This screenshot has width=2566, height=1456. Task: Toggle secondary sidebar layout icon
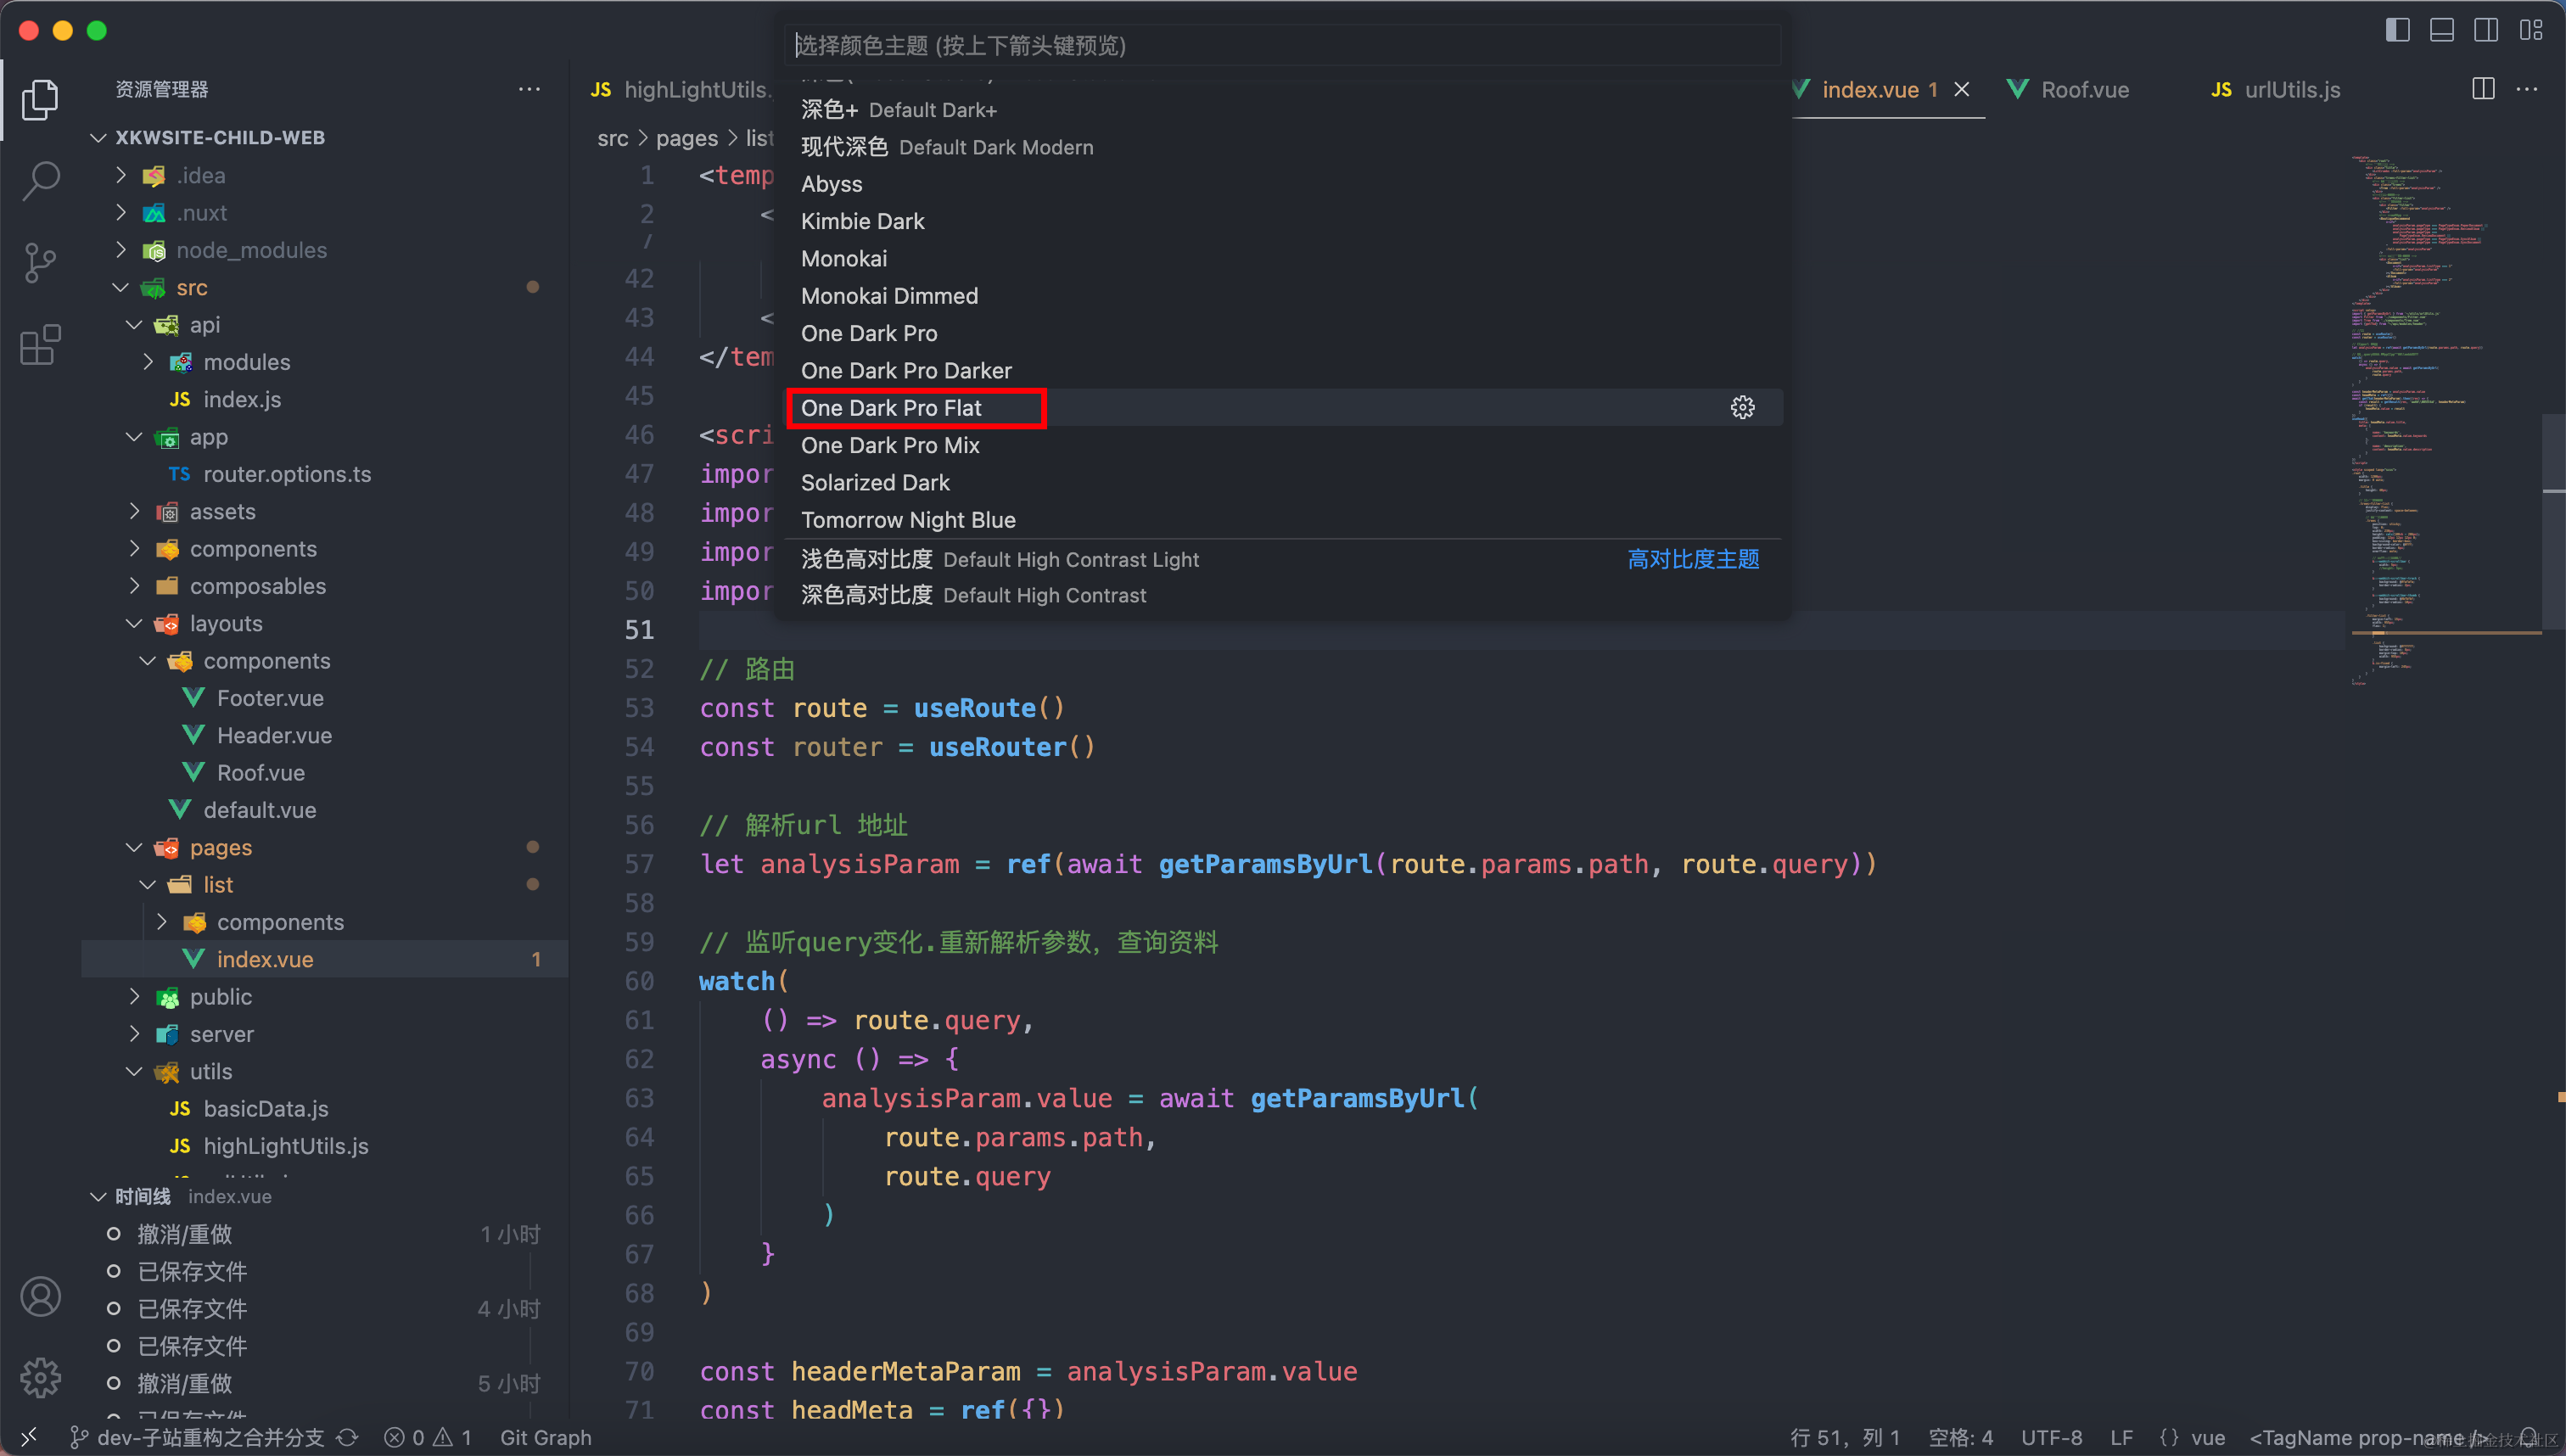2485,30
